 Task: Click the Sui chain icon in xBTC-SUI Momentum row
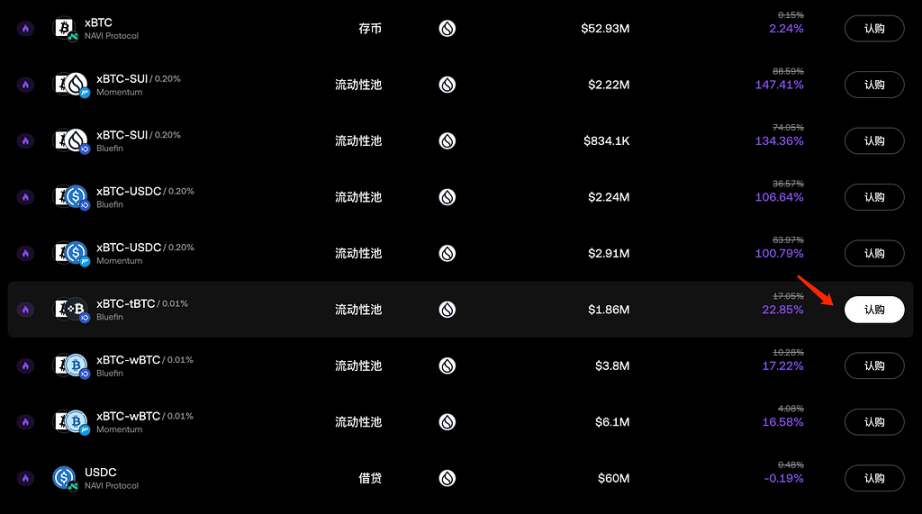[447, 85]
